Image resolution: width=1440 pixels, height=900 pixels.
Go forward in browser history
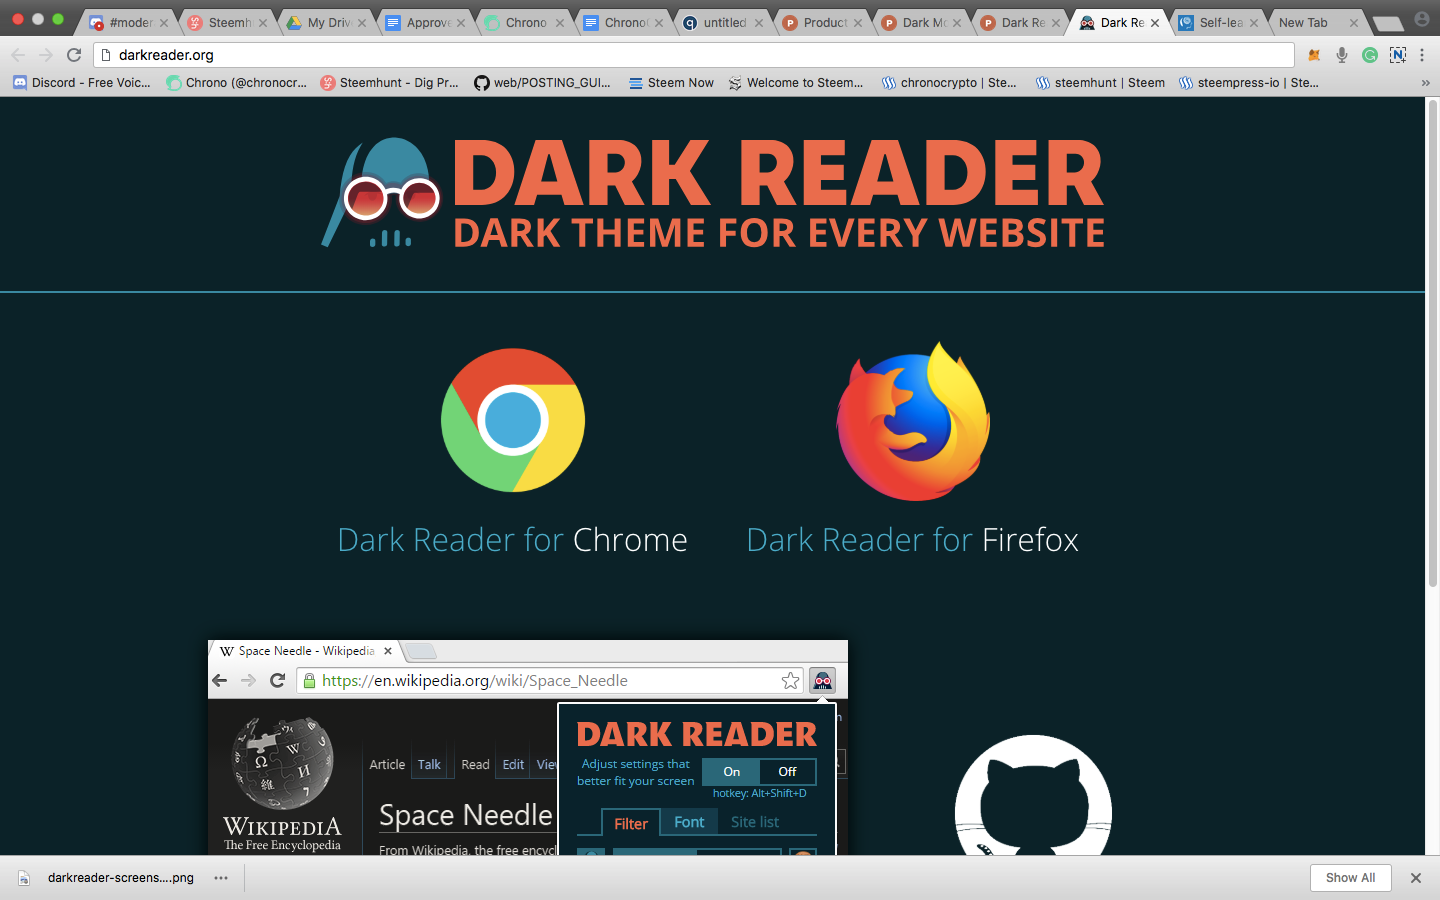(x=46, y=55)
